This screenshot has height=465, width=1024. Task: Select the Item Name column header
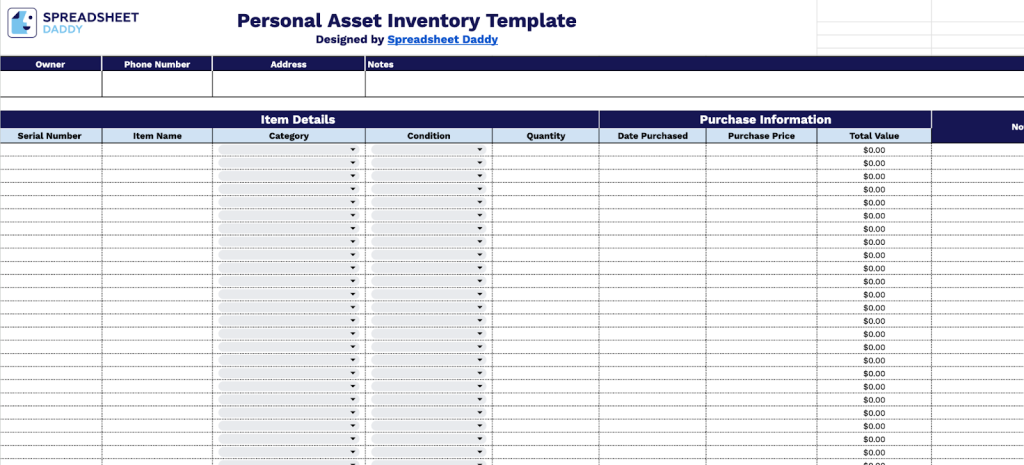pyautogui.click(x=157, y=136)
